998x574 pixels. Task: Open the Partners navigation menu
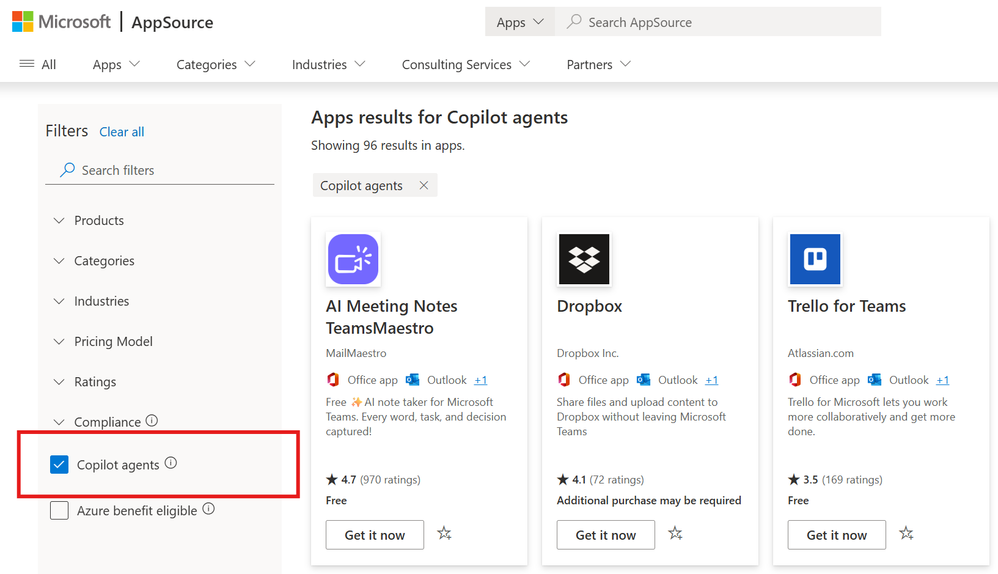pyautogui.click(x=599, y=64)
